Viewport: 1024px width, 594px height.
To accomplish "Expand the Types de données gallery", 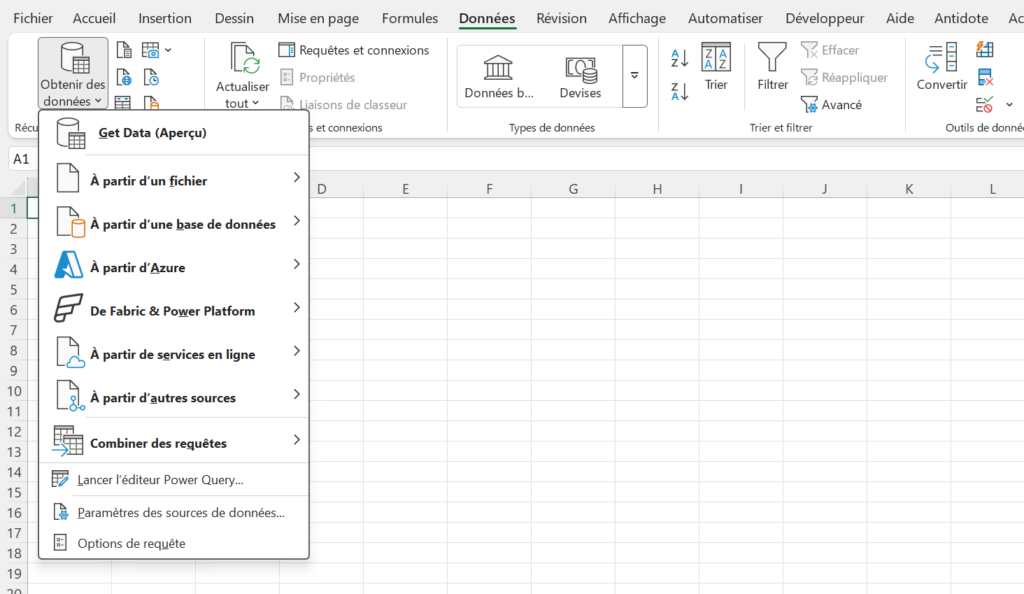I will [634, 76].
